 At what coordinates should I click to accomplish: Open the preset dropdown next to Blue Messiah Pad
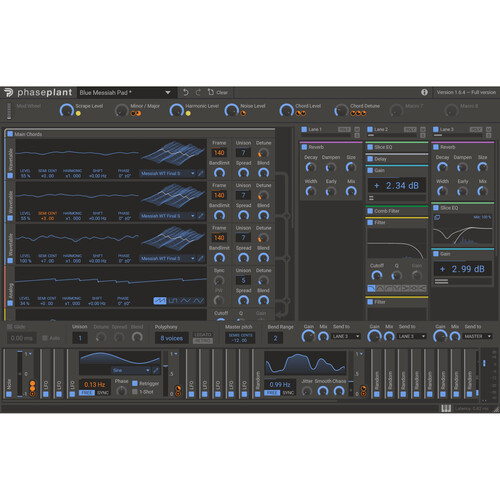(x=168, y=93)
